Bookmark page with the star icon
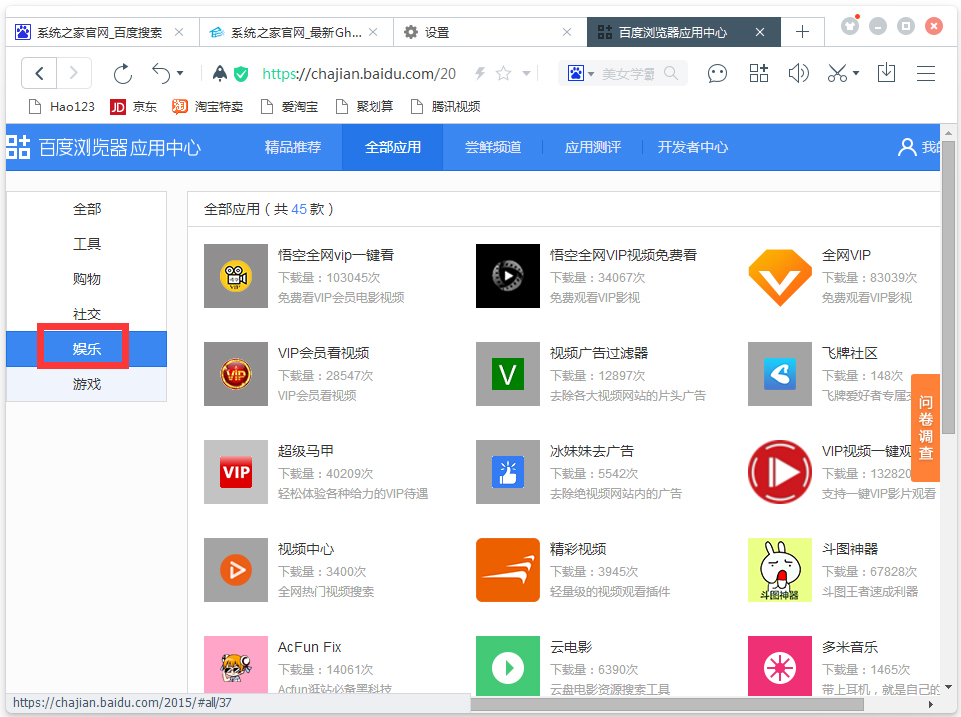 tap(504, 74)
